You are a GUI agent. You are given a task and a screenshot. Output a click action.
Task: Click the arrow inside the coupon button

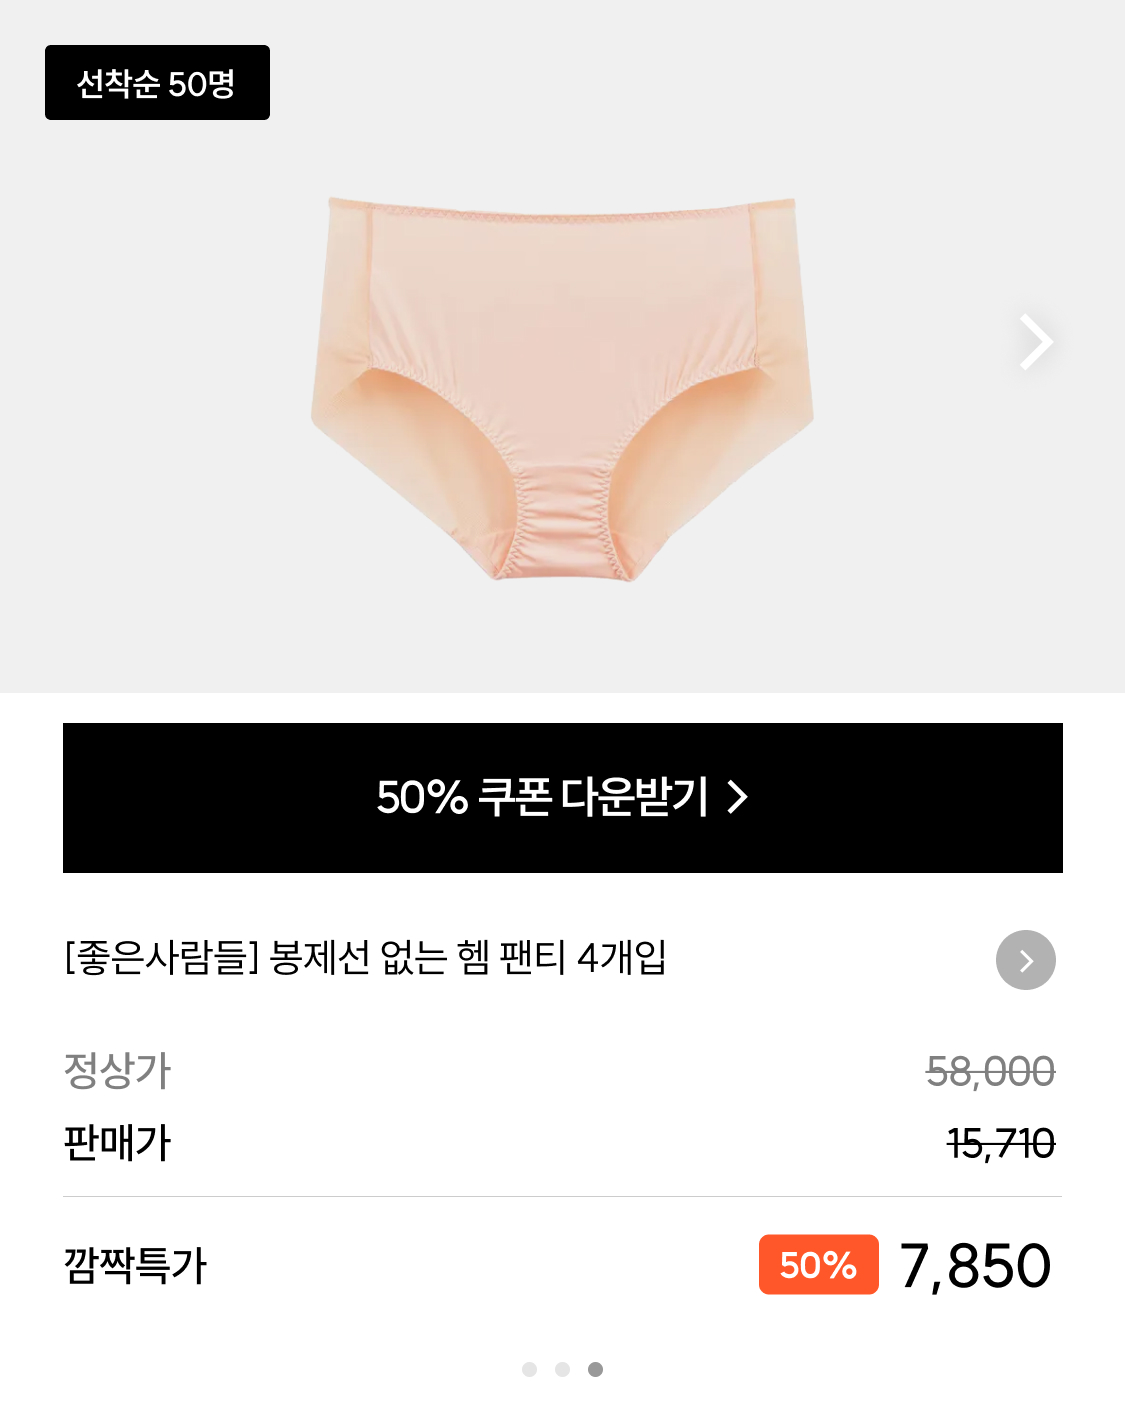click(738, 797)
